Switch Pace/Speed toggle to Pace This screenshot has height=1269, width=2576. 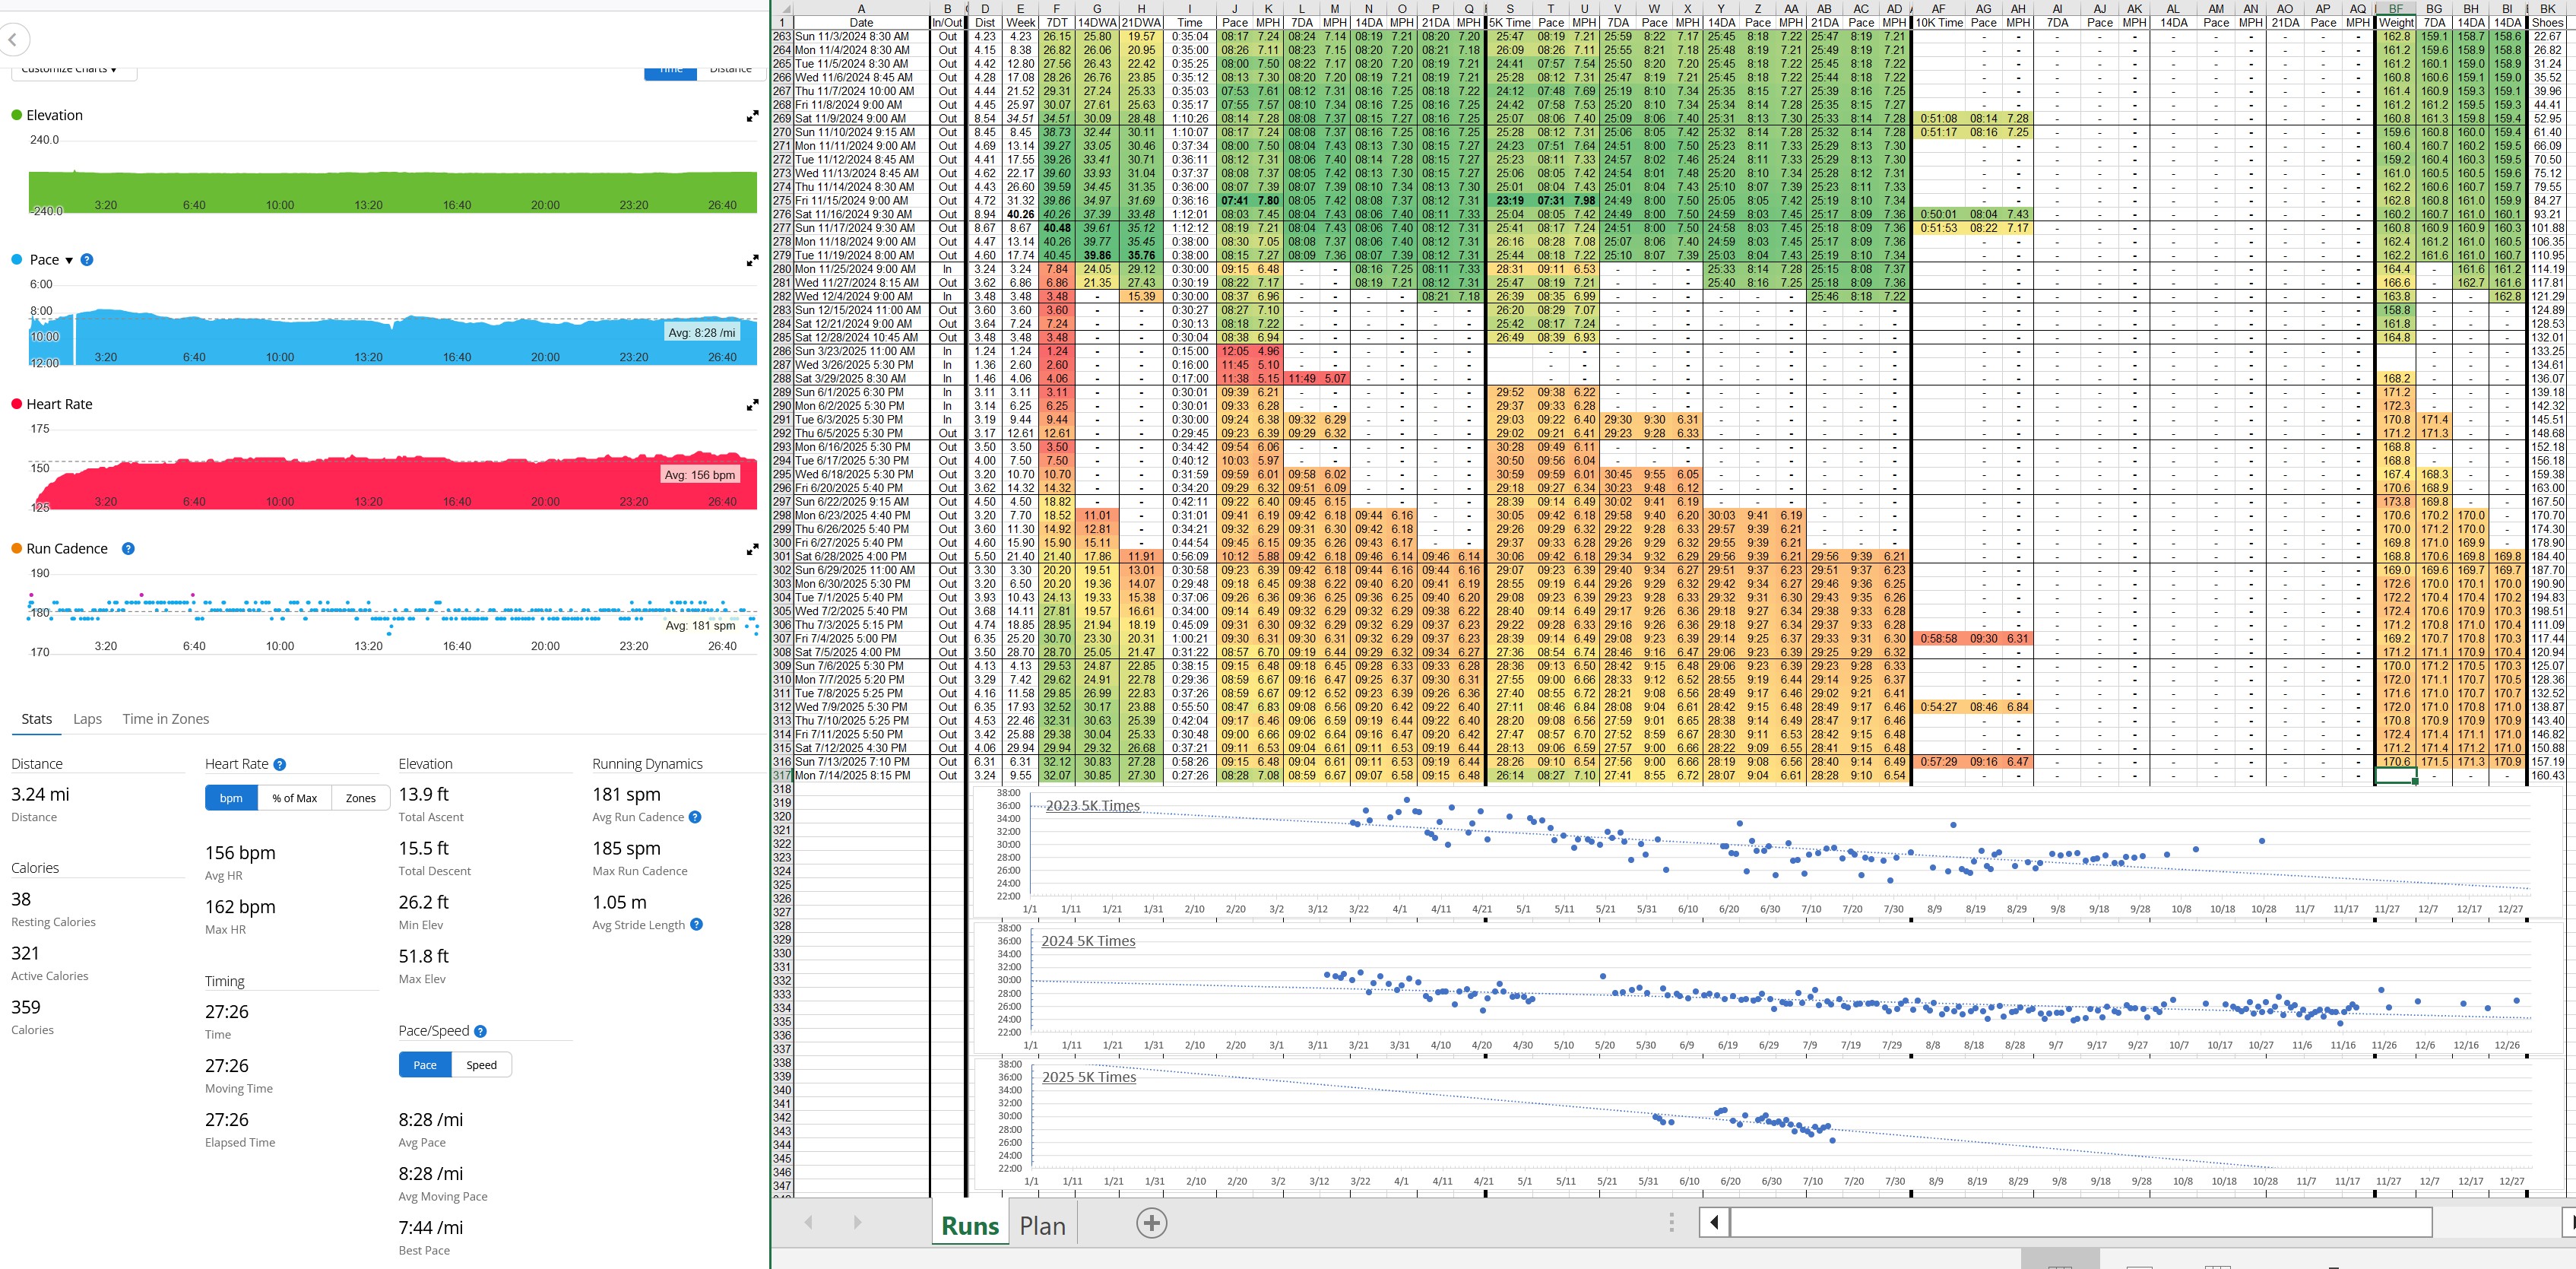click(x=425, y=1065)
